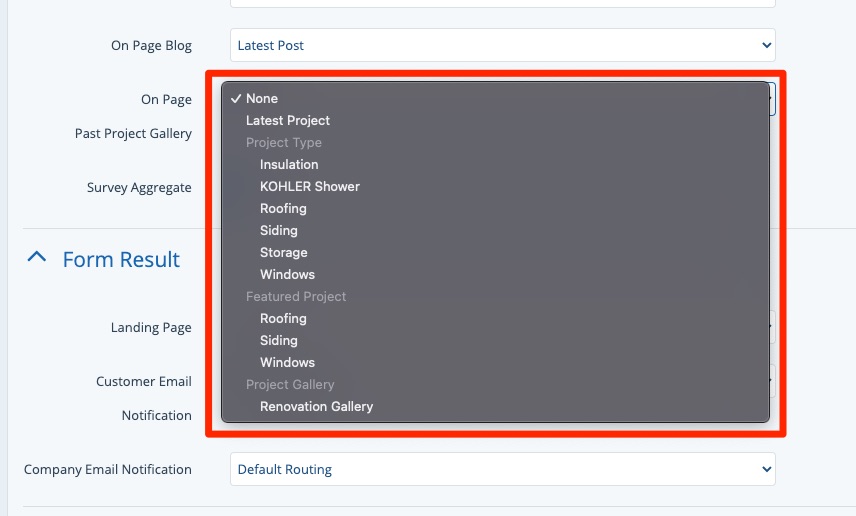Screen dimensions: 856x516
Task: Select Insulation under Project Type
Action: [x=289, y=164]
